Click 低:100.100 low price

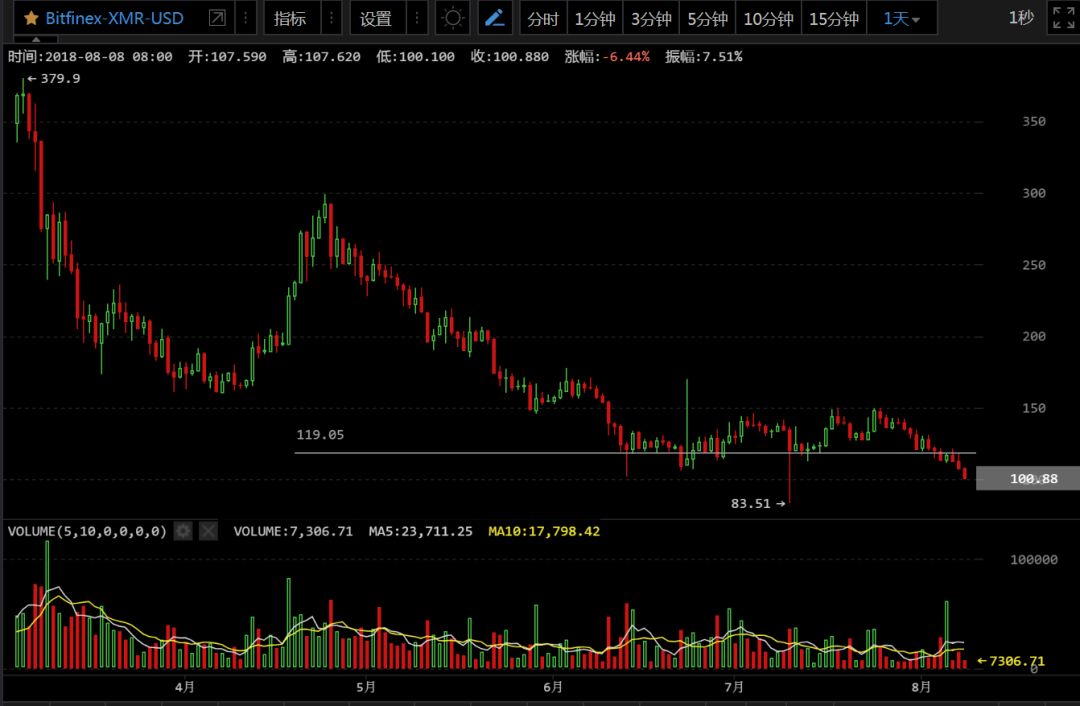415,56
